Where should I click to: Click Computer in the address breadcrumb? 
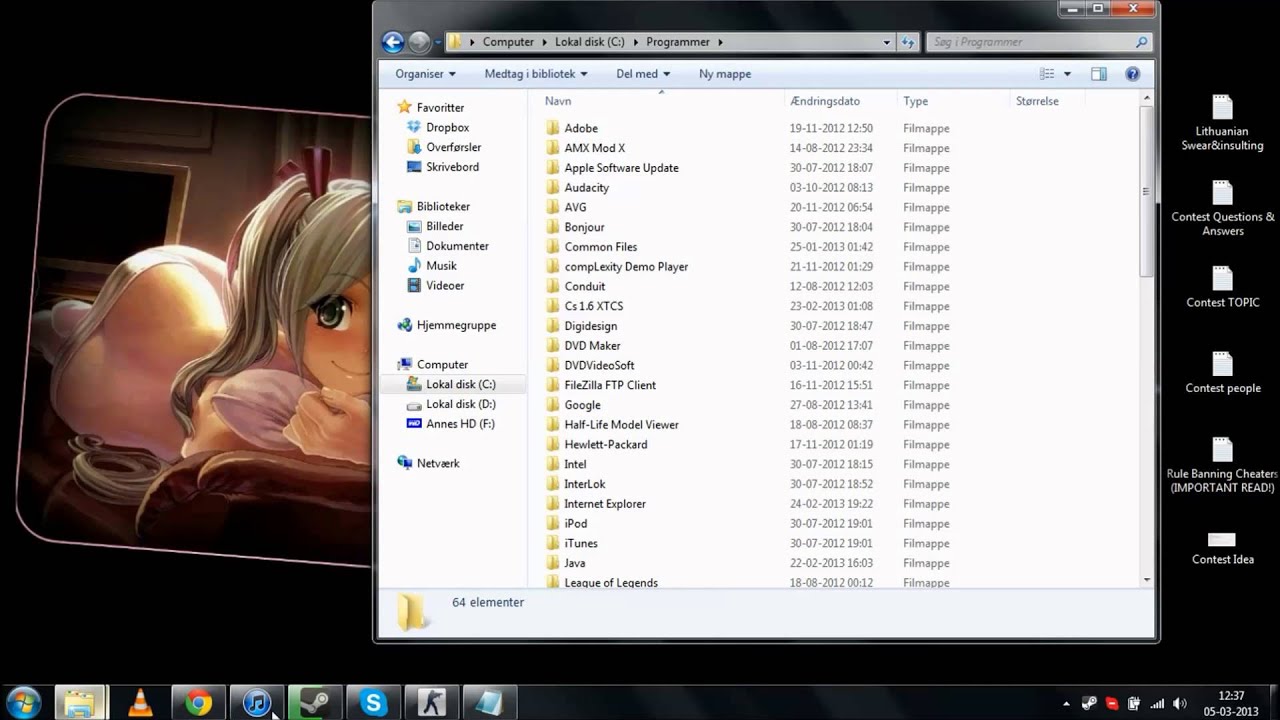point(508,42)
